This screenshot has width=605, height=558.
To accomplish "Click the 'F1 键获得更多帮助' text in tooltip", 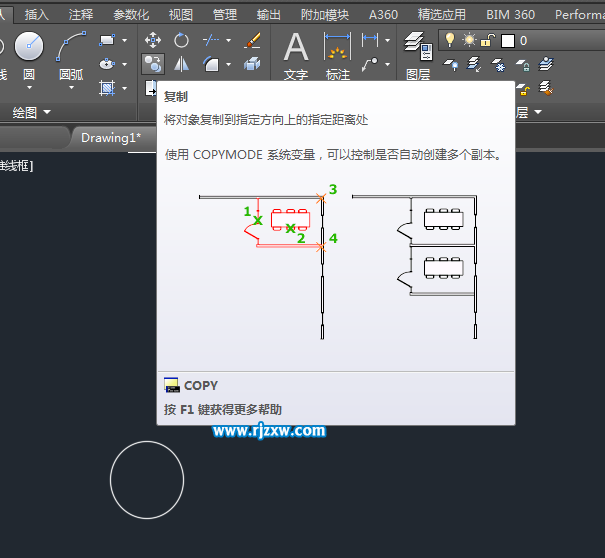I will click(231, 409).
